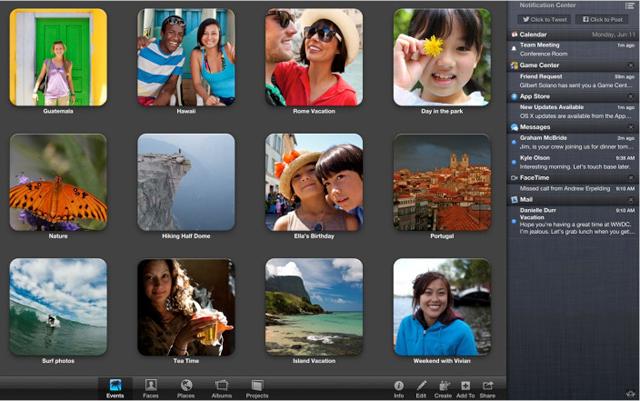Screen dimensions: 640x401
Task: Switch to the Faces view
Action: [150, 387]
